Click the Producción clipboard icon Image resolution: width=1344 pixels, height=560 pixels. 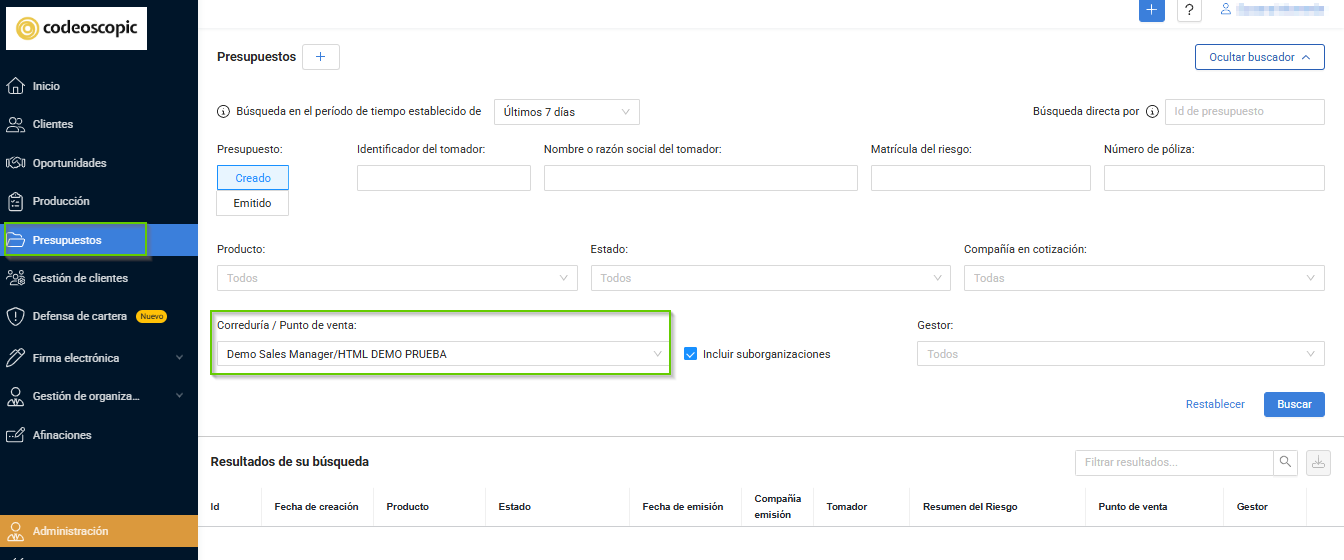tap(16, 201)
